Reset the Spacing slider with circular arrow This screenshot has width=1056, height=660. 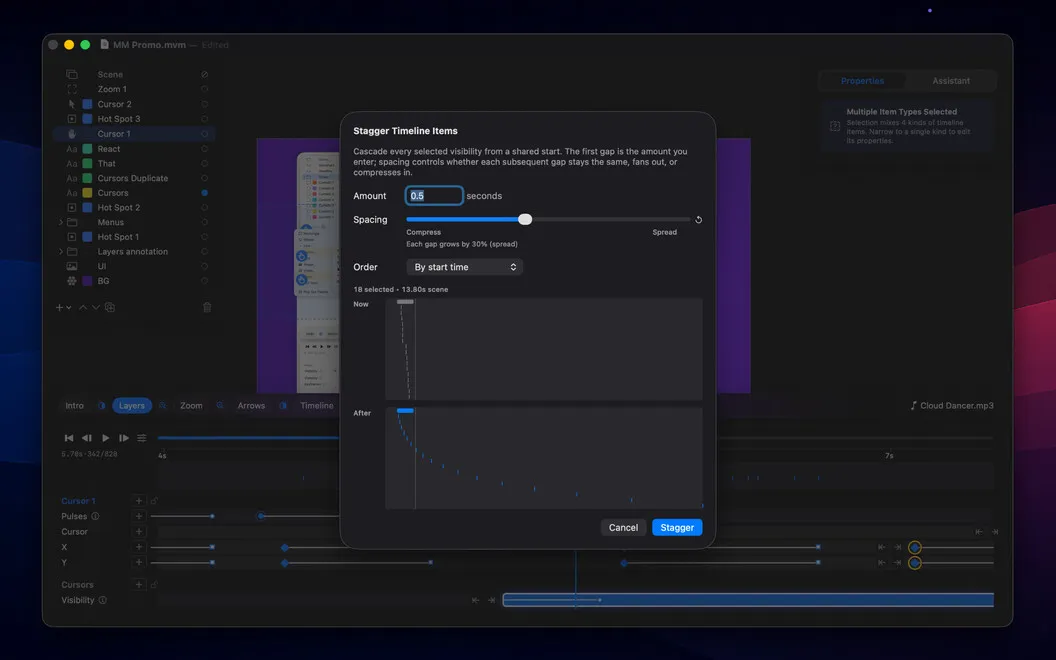pyautogui.click(x=698, y=220)
